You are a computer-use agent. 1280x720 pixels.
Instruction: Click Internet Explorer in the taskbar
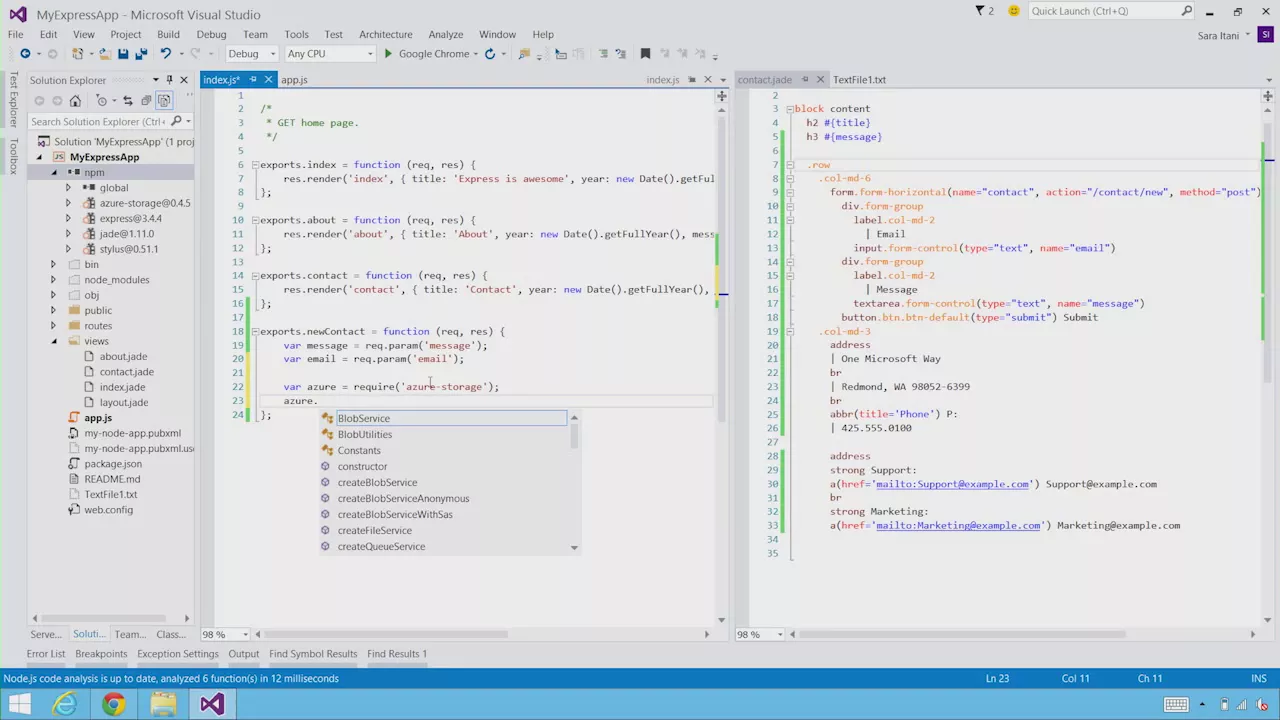click(65, 705)
